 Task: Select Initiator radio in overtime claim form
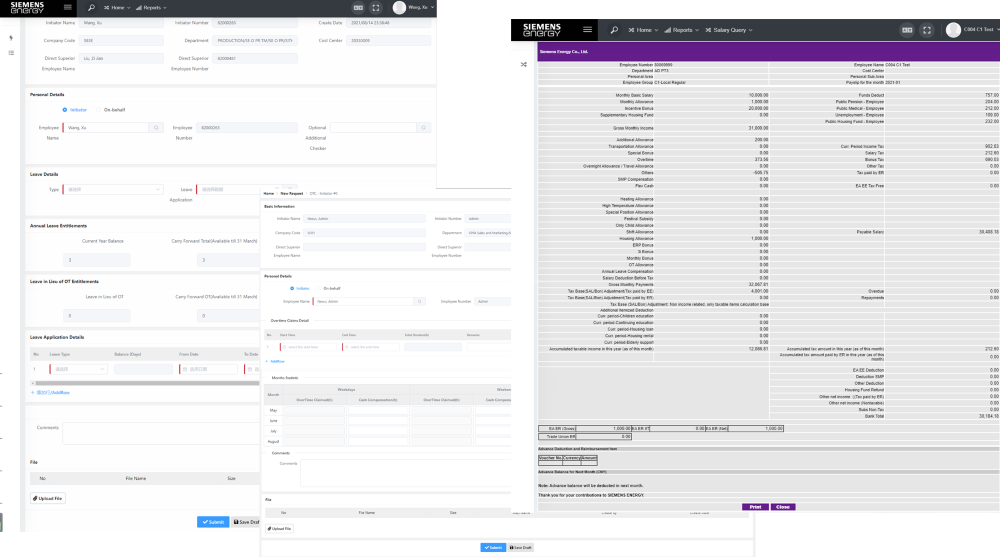pos(292,288)
